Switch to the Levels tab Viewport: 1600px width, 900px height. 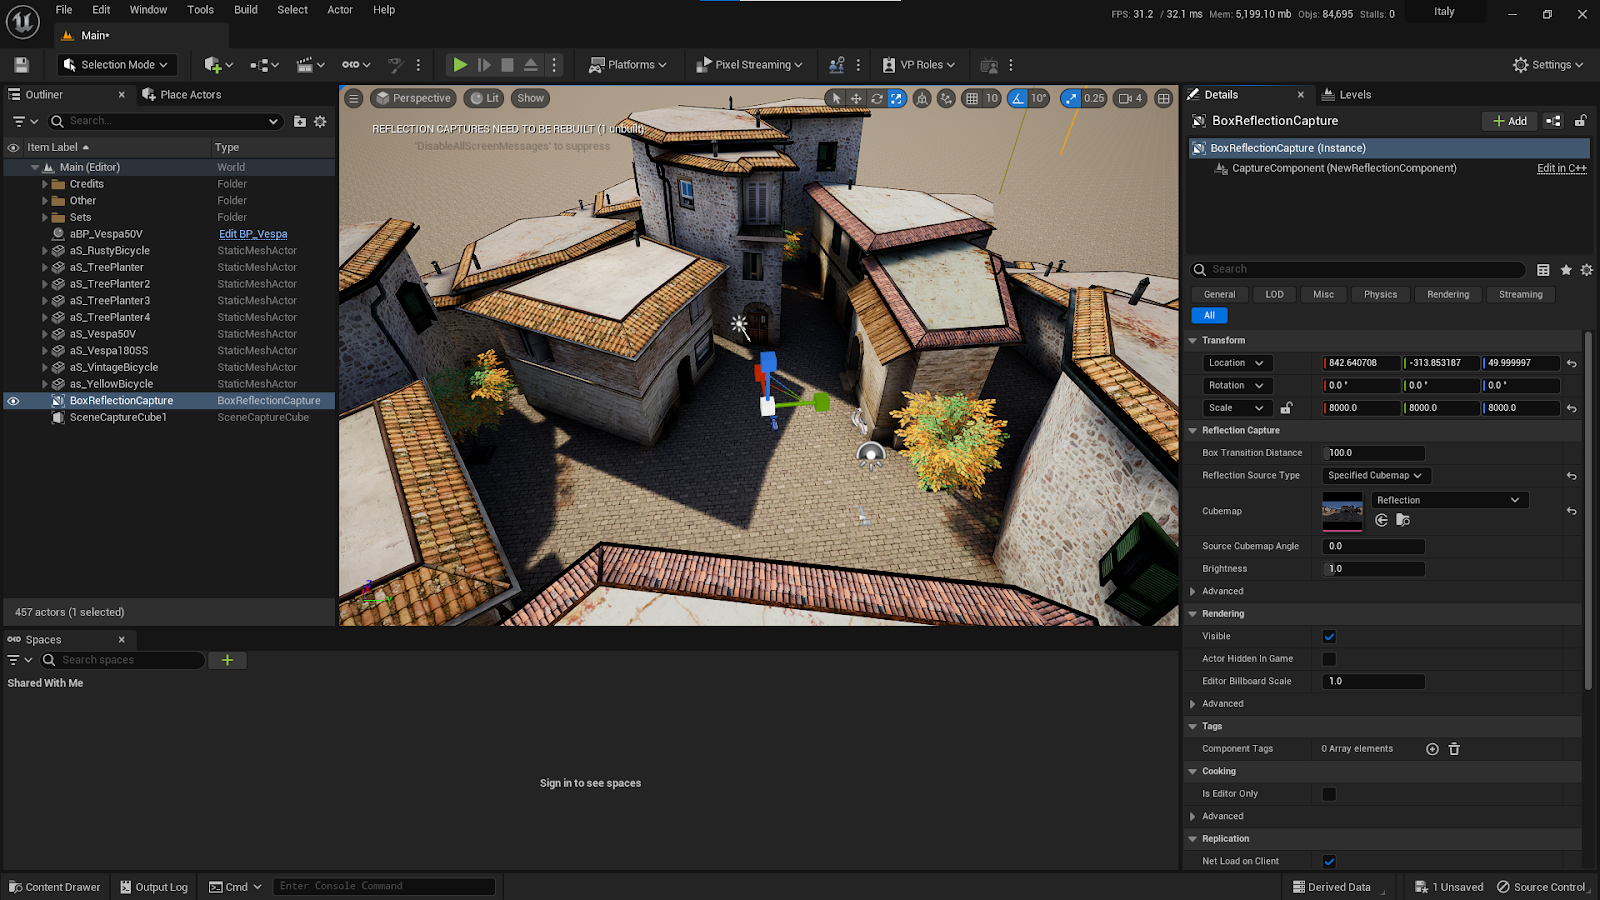pyautogui.click(x=1346, y=95)
